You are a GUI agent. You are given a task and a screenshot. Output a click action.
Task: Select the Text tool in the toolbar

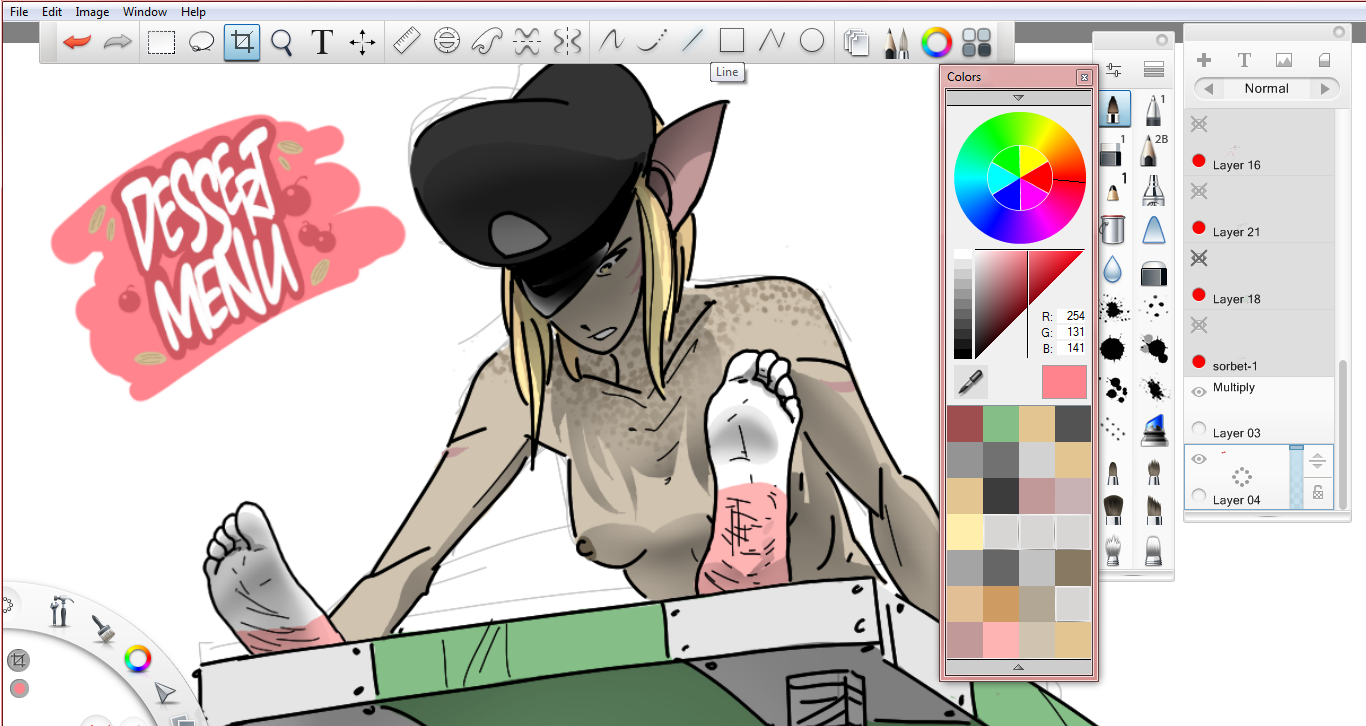click(x=322, y=42)
